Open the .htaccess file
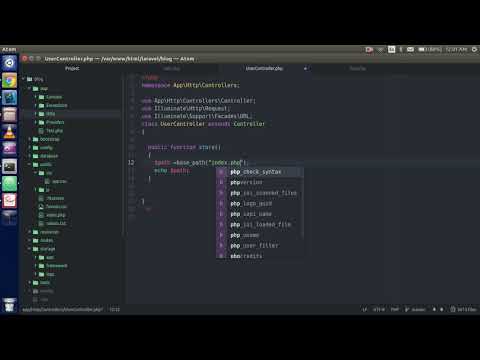The height and width of the screenshot is (360, 480). (55, 198)
